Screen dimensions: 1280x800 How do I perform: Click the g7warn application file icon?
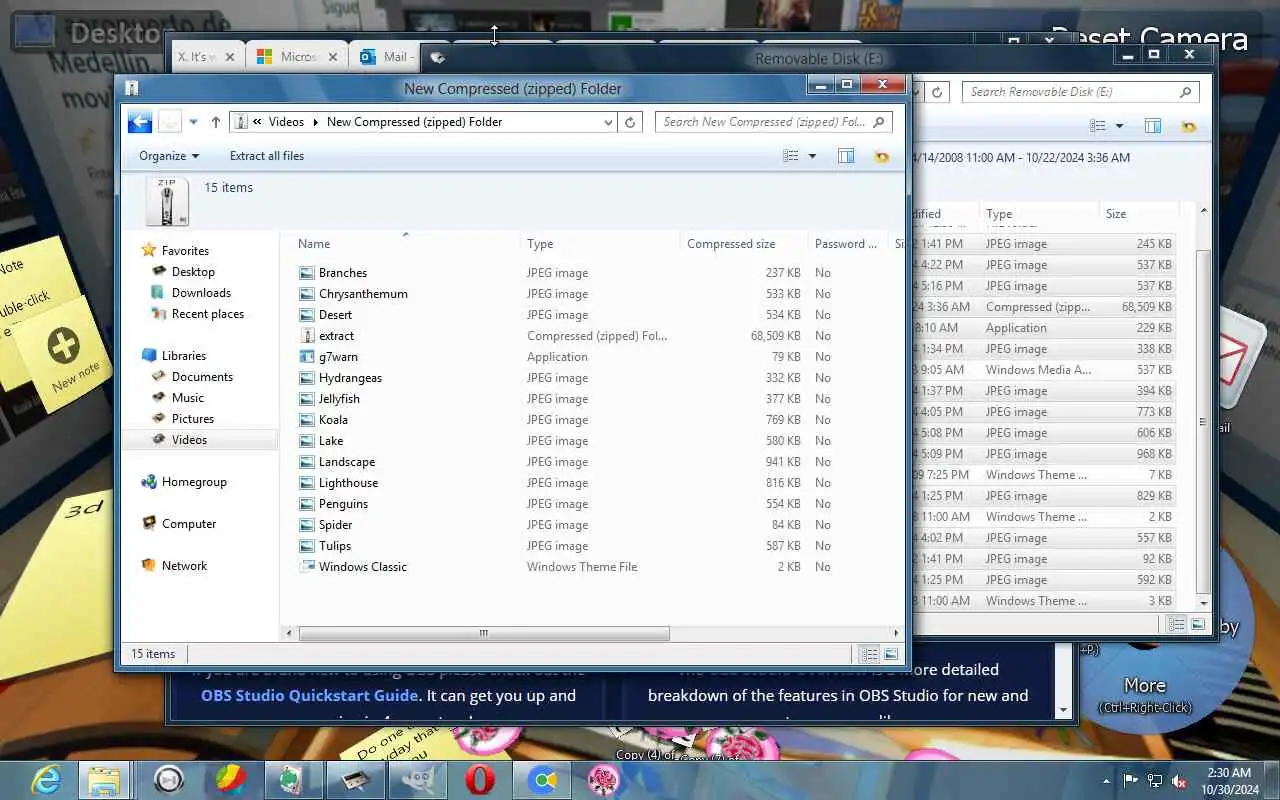(x=307, y=357)
